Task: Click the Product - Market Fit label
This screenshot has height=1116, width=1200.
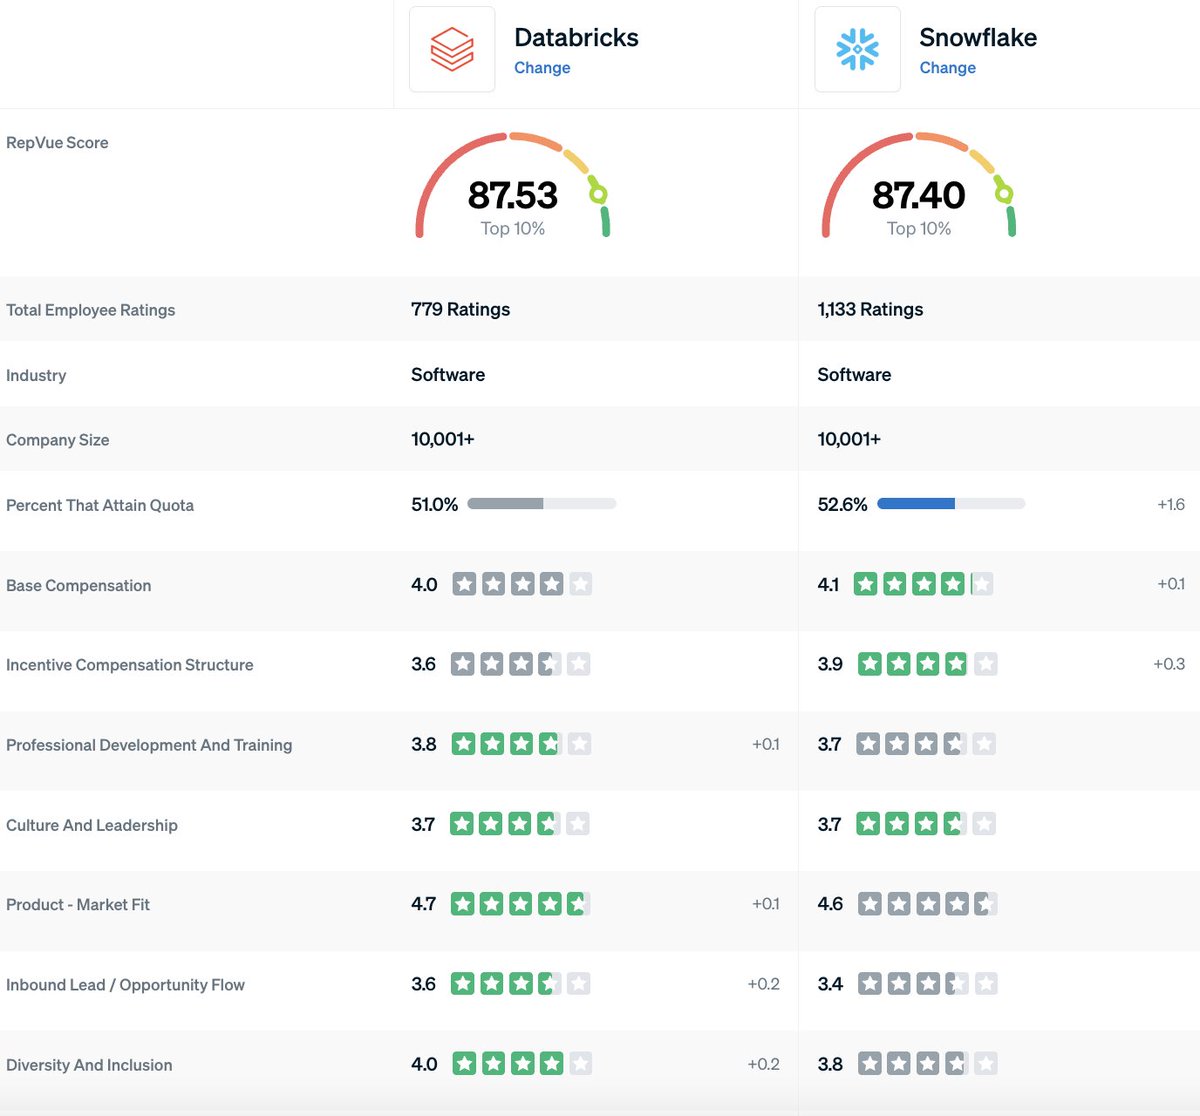Action: tap(77, 905)
